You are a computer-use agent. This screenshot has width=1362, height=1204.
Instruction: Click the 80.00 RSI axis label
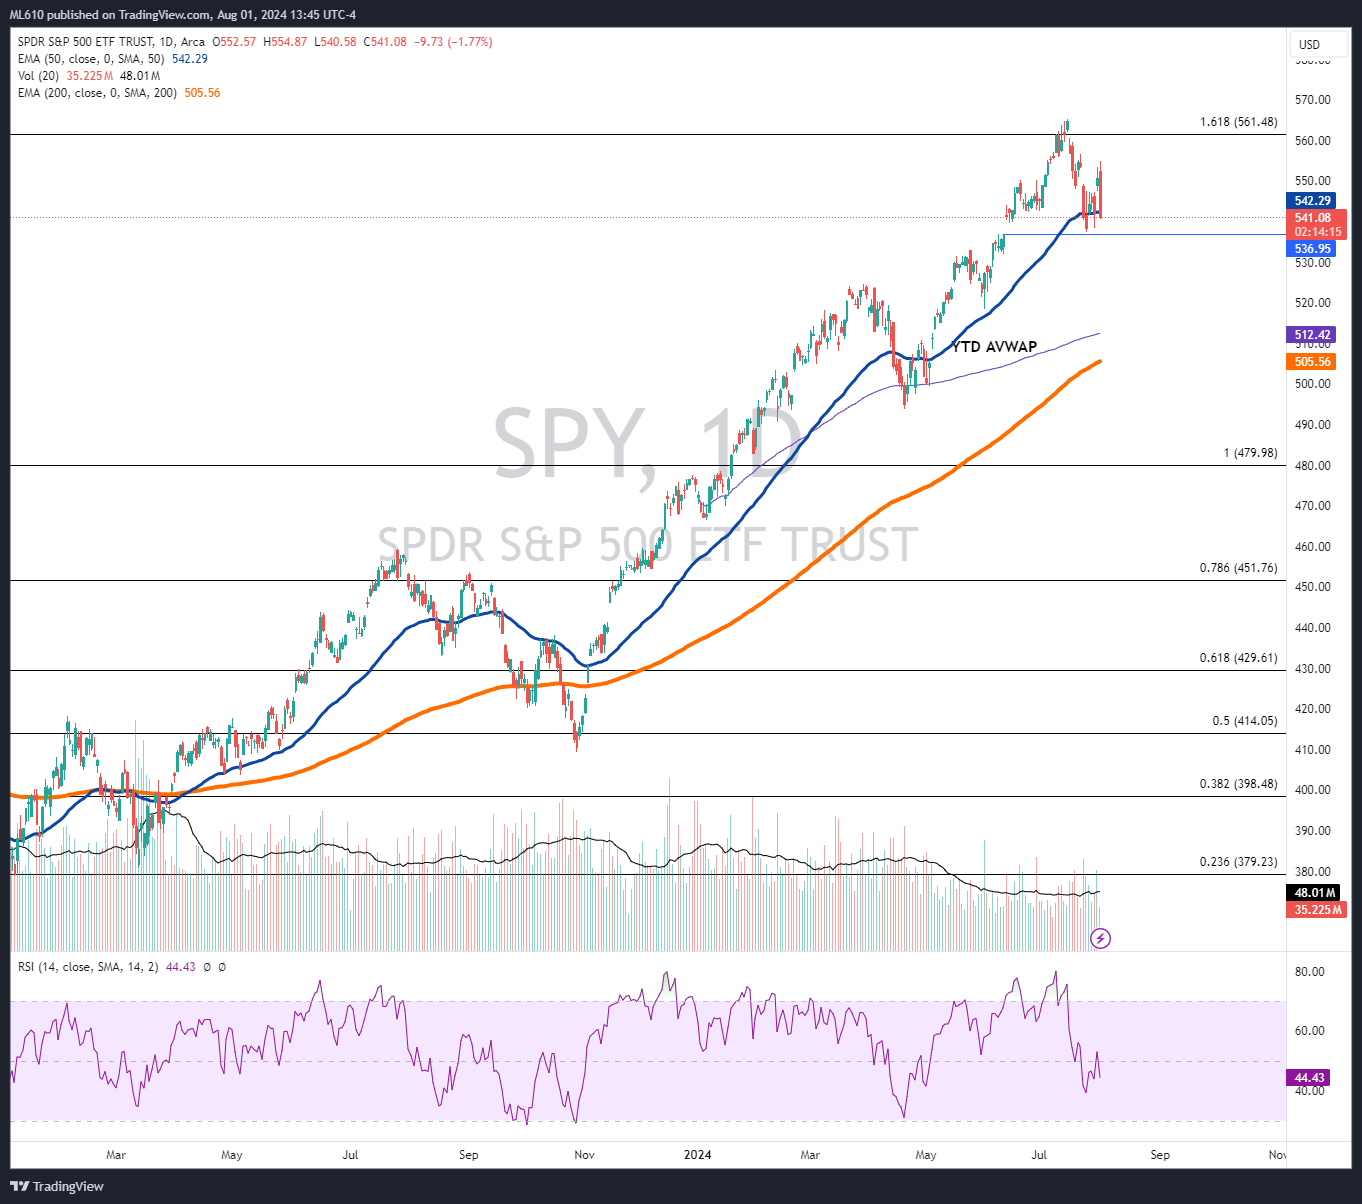1309,972
